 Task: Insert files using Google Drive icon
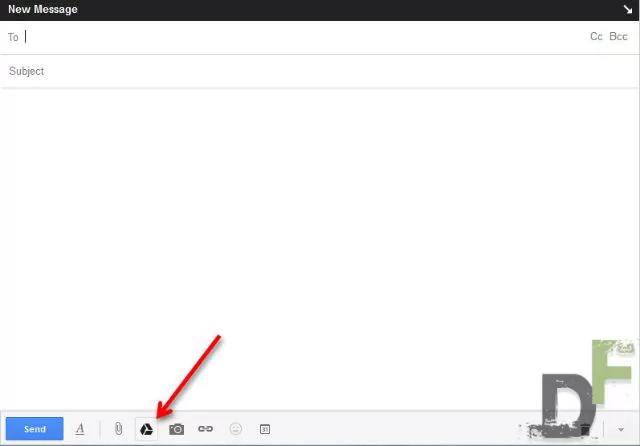(146, 429)
